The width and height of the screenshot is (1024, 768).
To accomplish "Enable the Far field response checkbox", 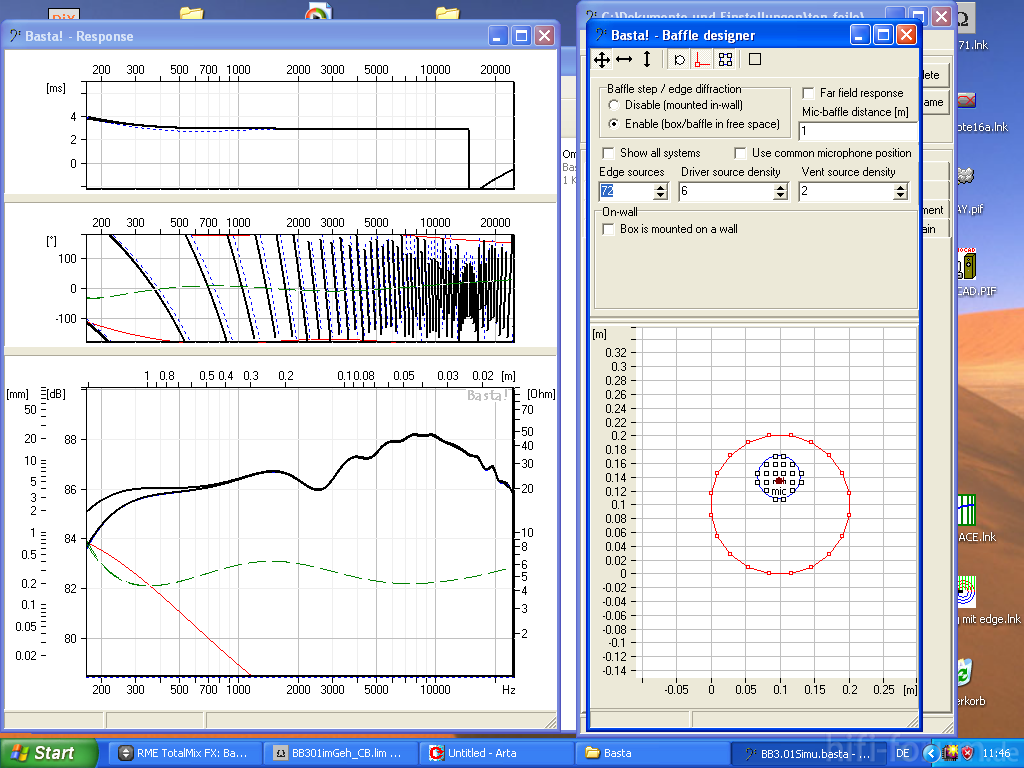I will coord(809,93).
